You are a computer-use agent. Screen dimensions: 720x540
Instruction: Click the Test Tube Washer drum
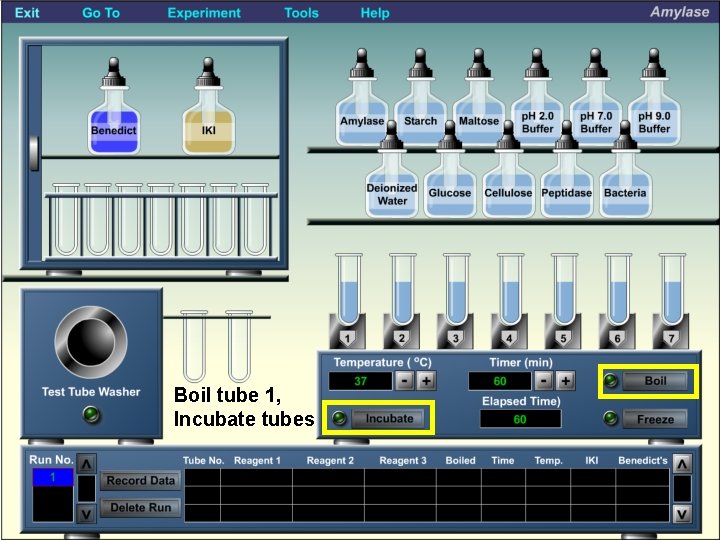(91, 342)
